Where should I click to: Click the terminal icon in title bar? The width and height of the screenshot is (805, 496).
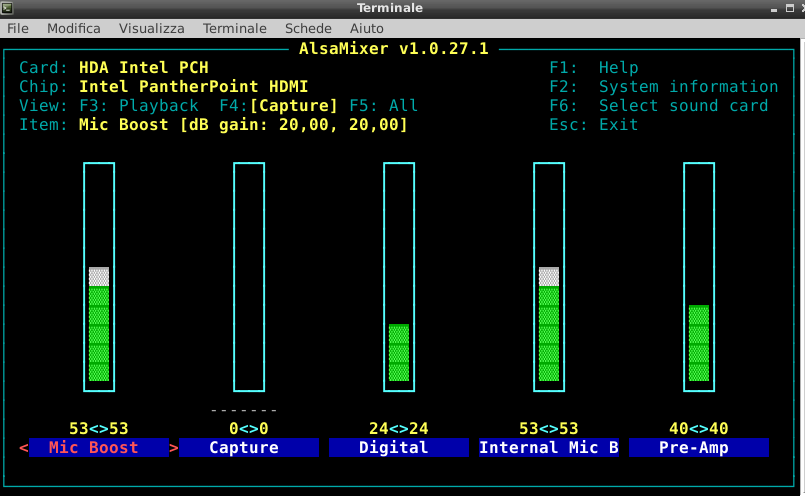click(7, 8)
